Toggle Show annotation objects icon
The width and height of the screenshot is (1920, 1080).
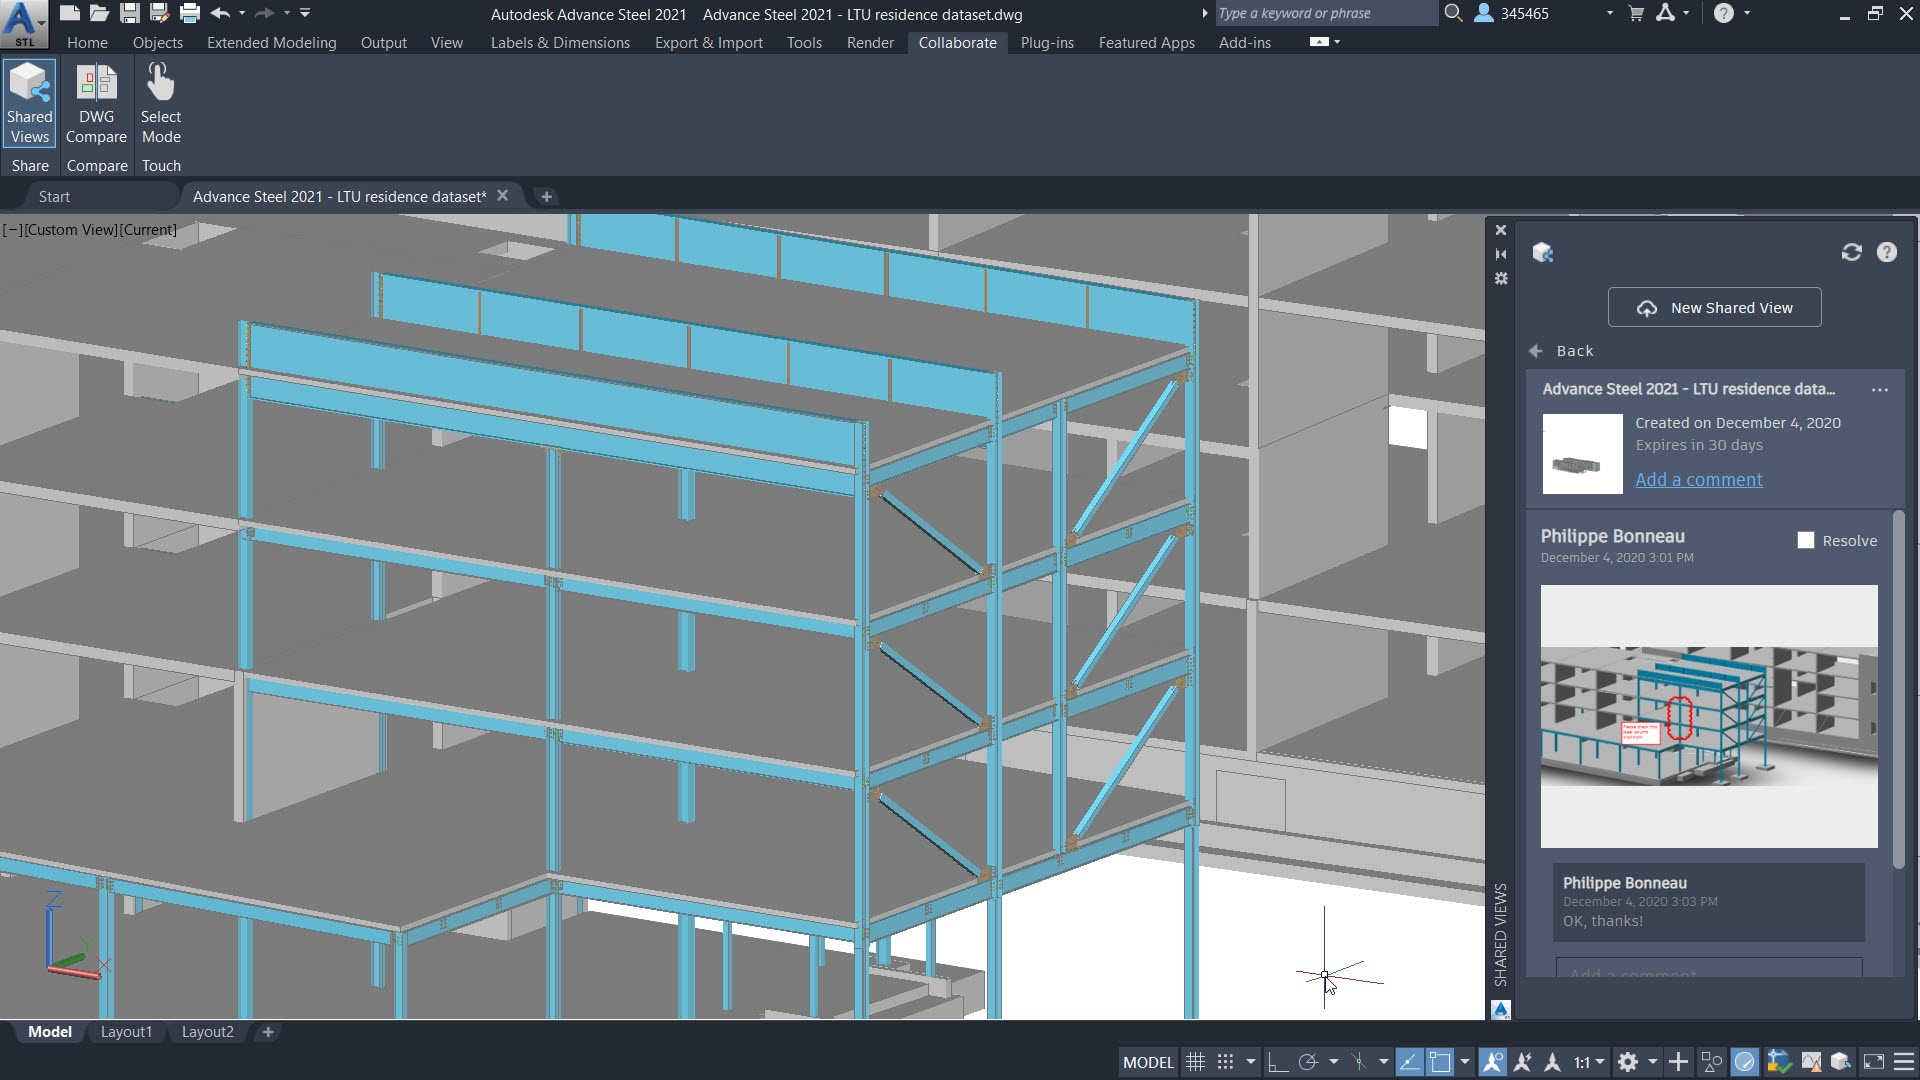coord(1492,1062)
